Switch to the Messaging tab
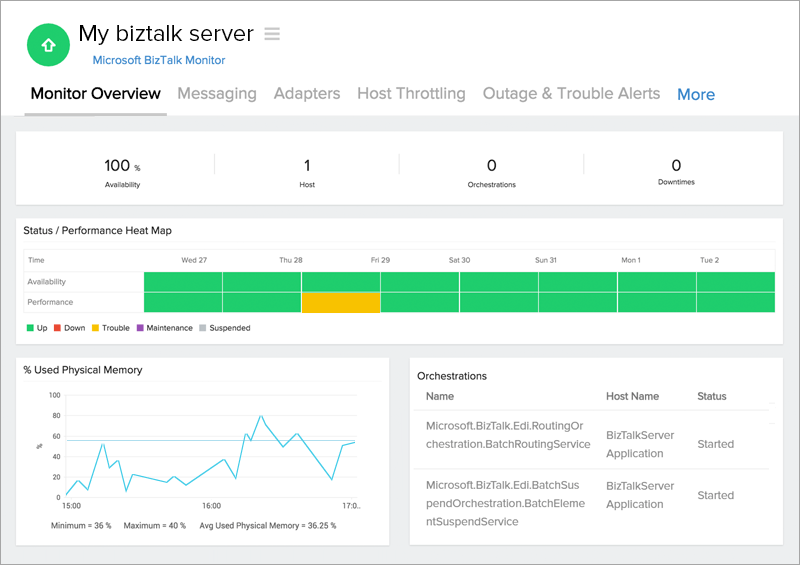The height and width of the screenshot is (565, 800). [x=217, y=94]
